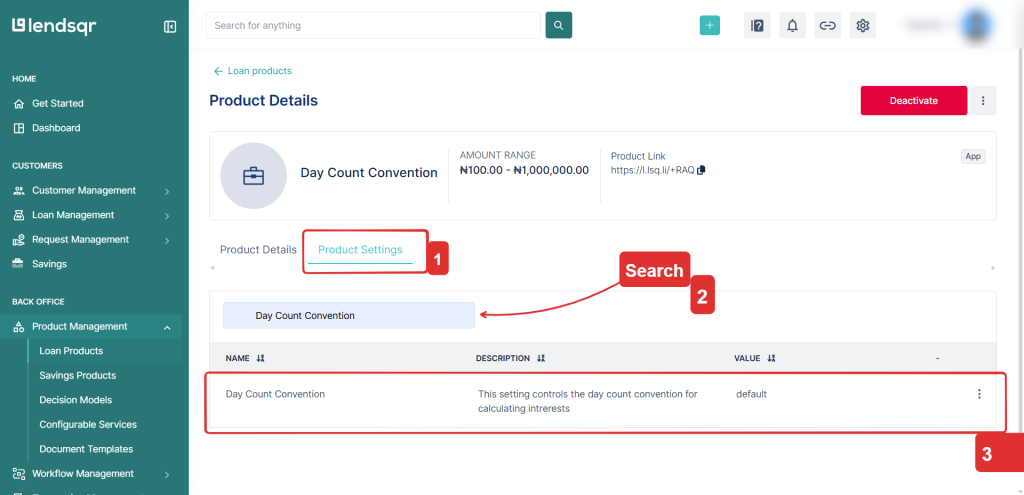1024x495 pixels.
Task: Go back to Loan products link
Action: [x=260, y=71]
